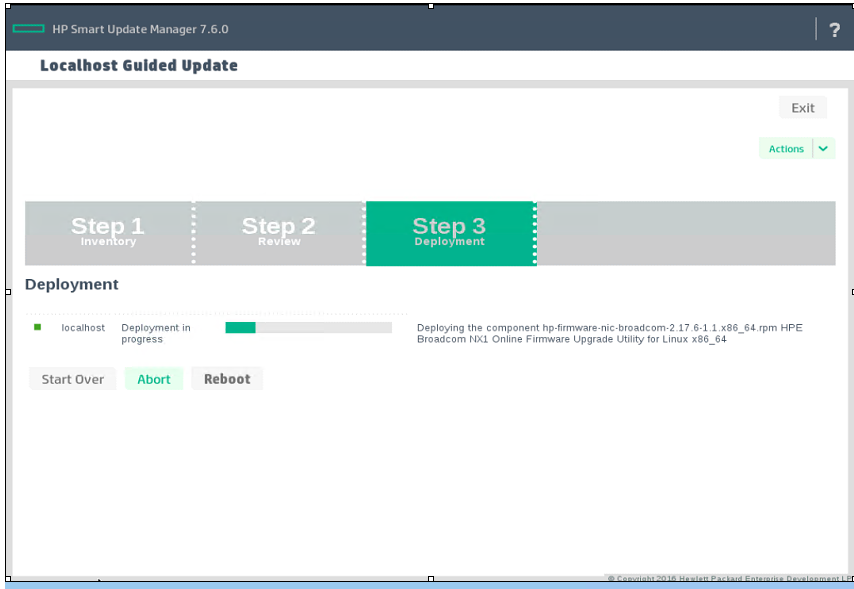The image size is (854, 589).
Task: Click the Actions button
Action: point(786,149)
